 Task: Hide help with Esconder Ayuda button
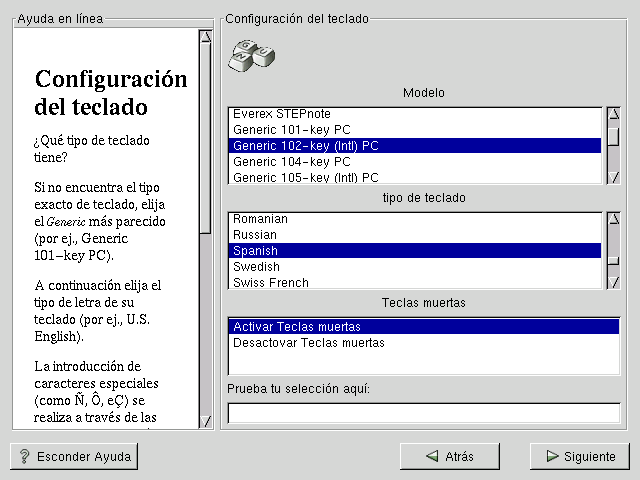74,456
